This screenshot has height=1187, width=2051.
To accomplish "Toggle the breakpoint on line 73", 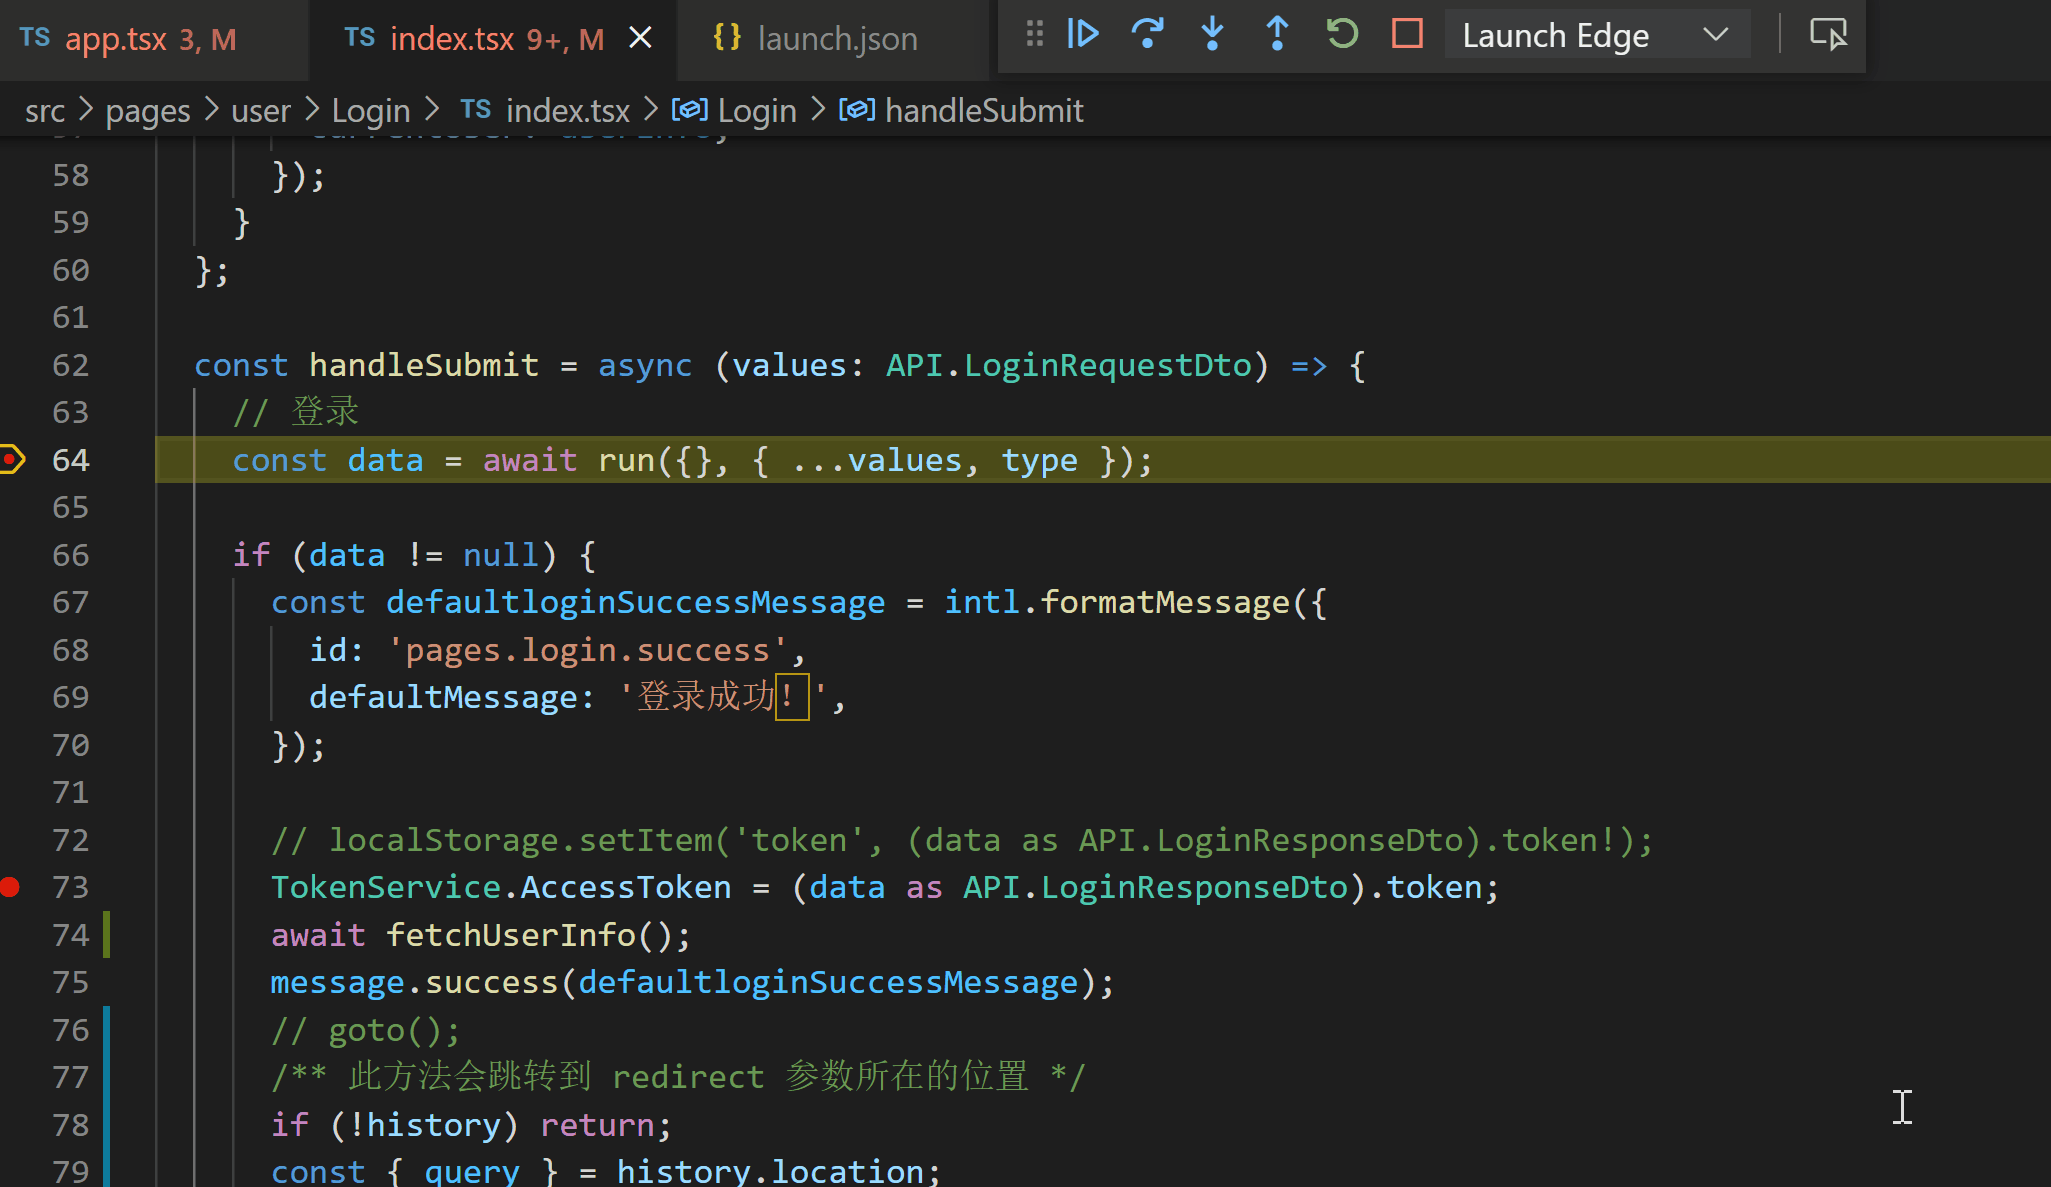I will click(x=11, y=887).
